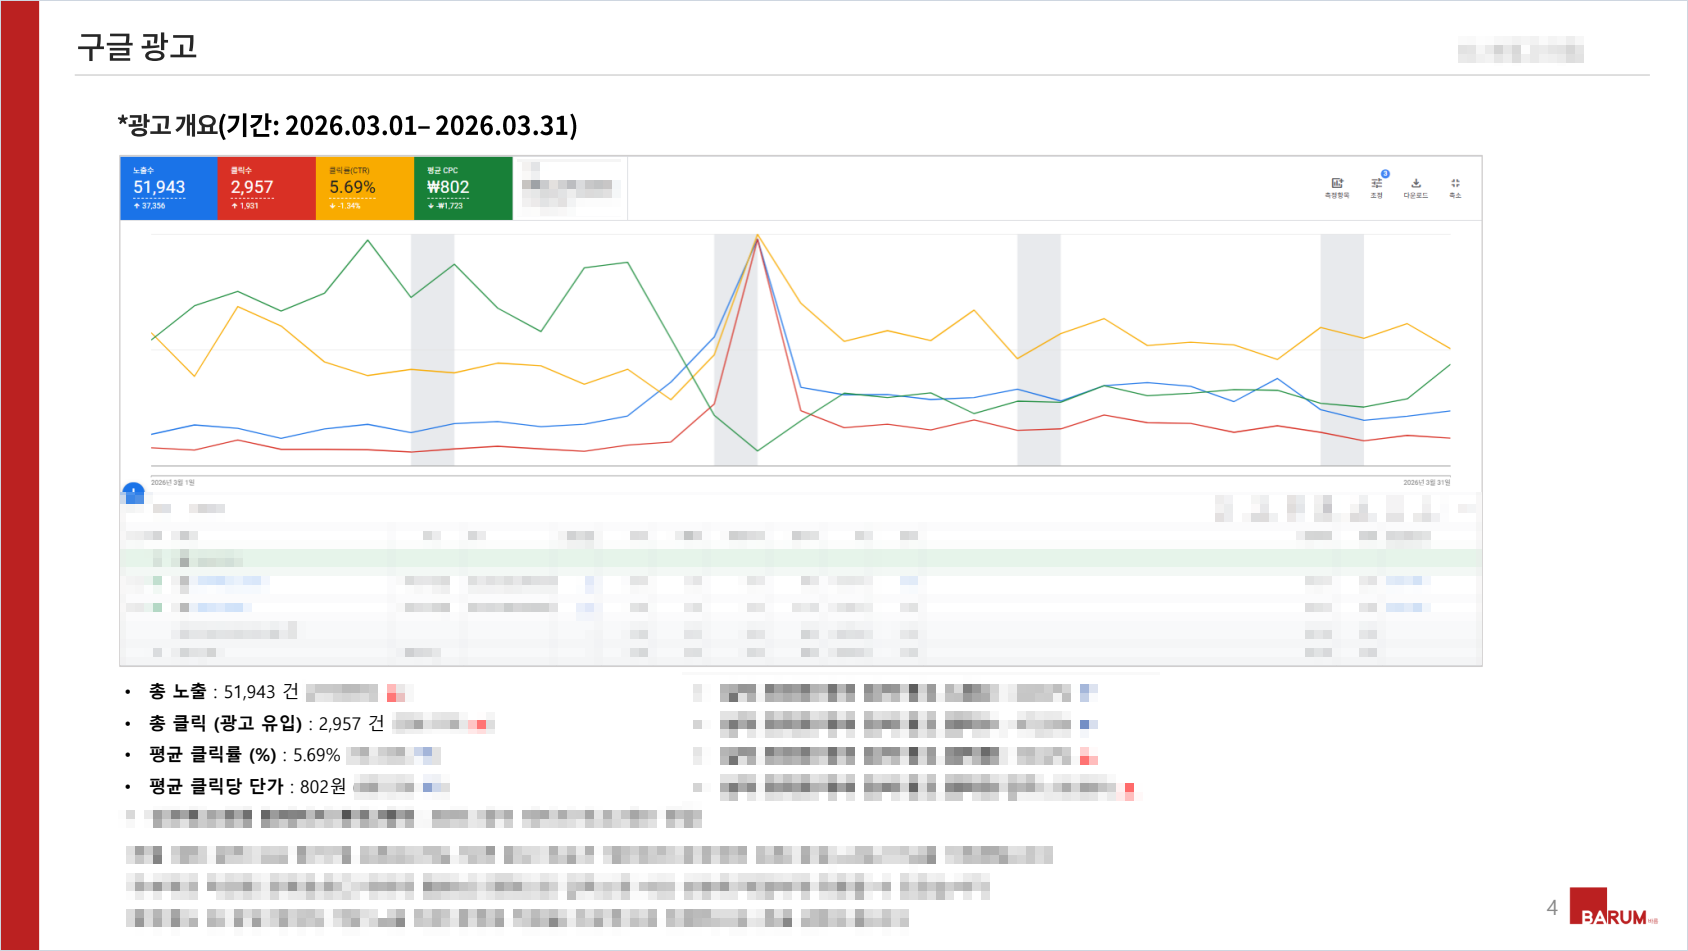1688x951 pixels.
Task: Collapse the chart with the 축소 icon
Action: (1455, 185)
